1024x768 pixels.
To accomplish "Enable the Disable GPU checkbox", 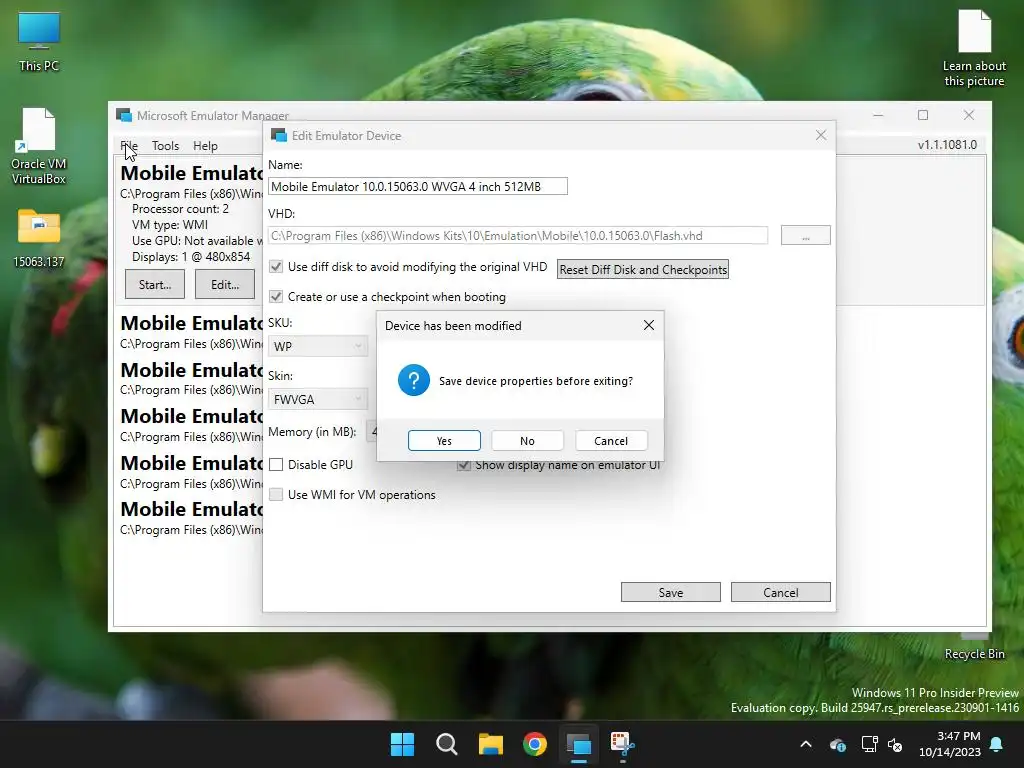I will point(276,464).
